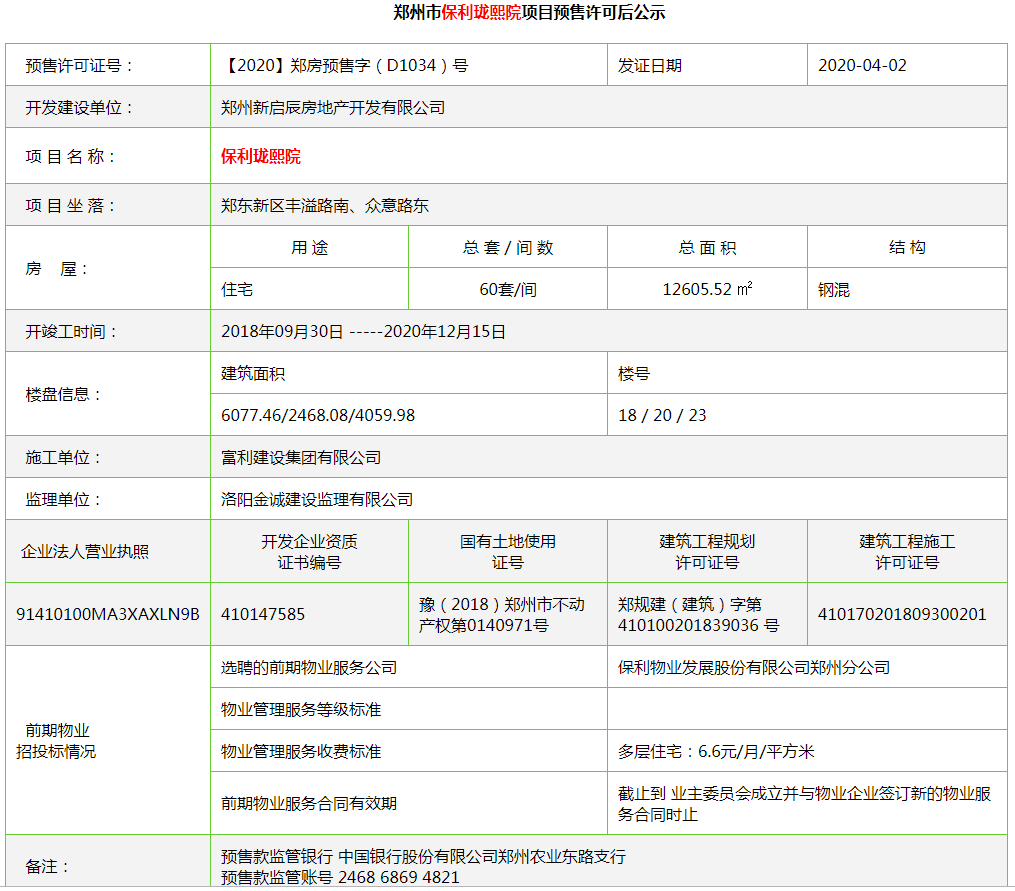Click 选聘的前期物业服务公司 row label
The image size is (1015, 891).
click(x=309, y=667)
